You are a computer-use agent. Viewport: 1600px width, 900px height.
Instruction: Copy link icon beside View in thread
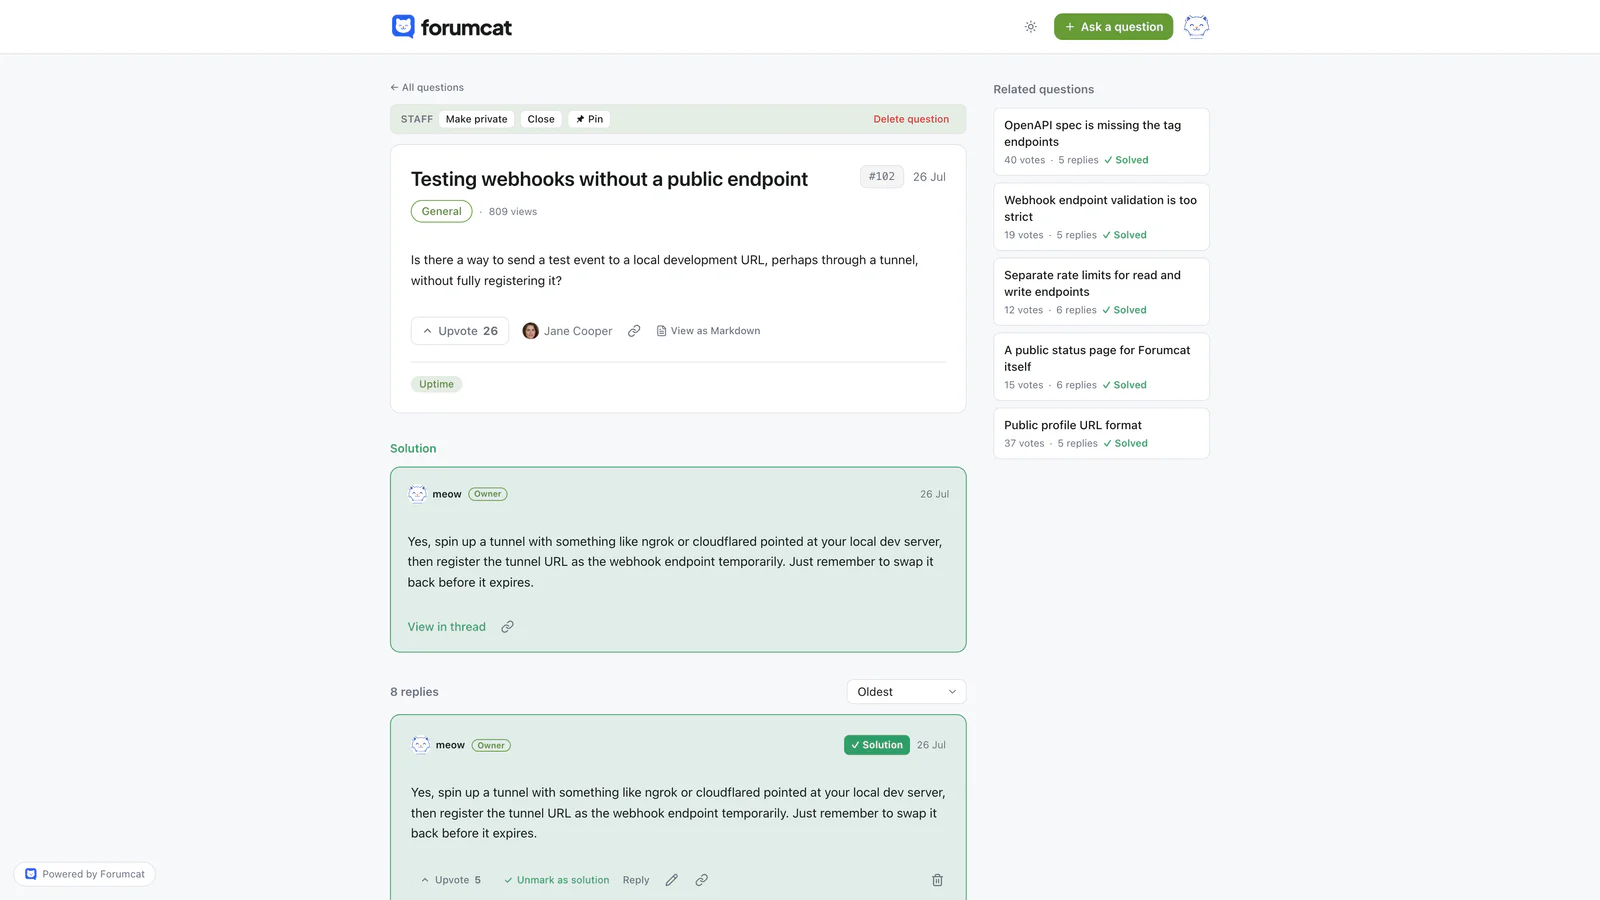coord(507,627)
